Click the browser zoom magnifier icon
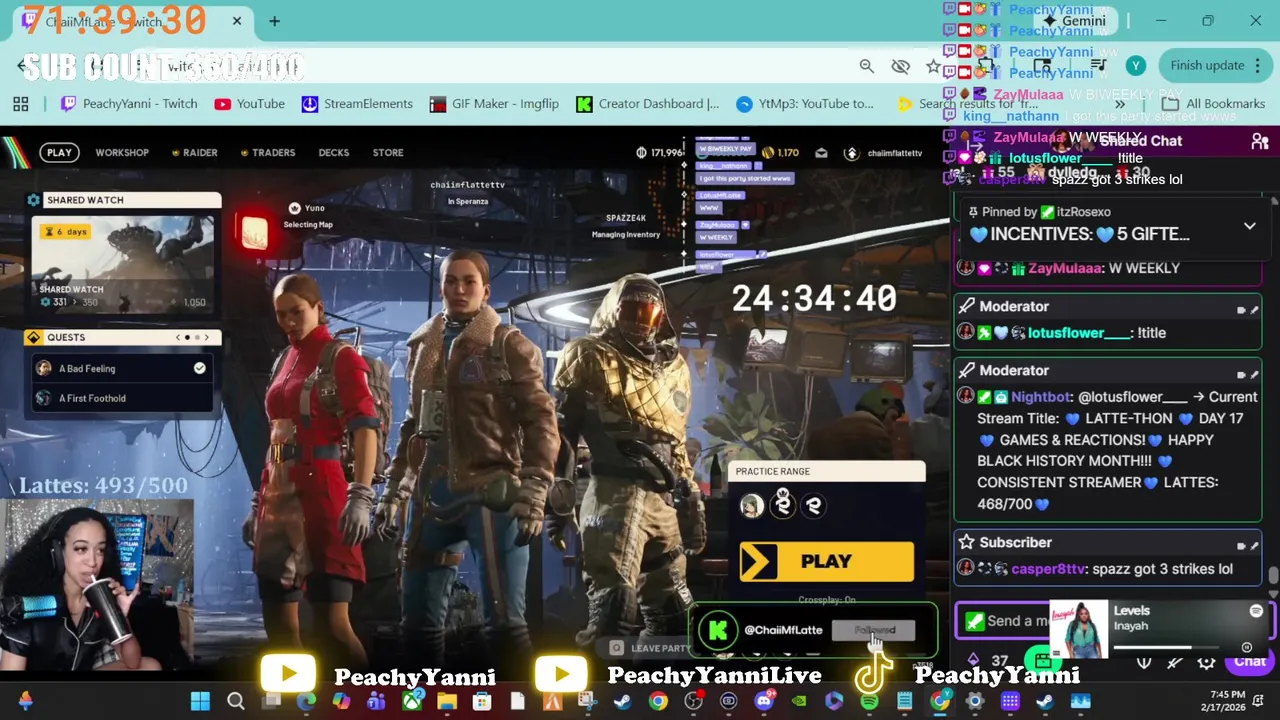The height and width of the screenshot is (720, 1280). [x=867, y=66]
